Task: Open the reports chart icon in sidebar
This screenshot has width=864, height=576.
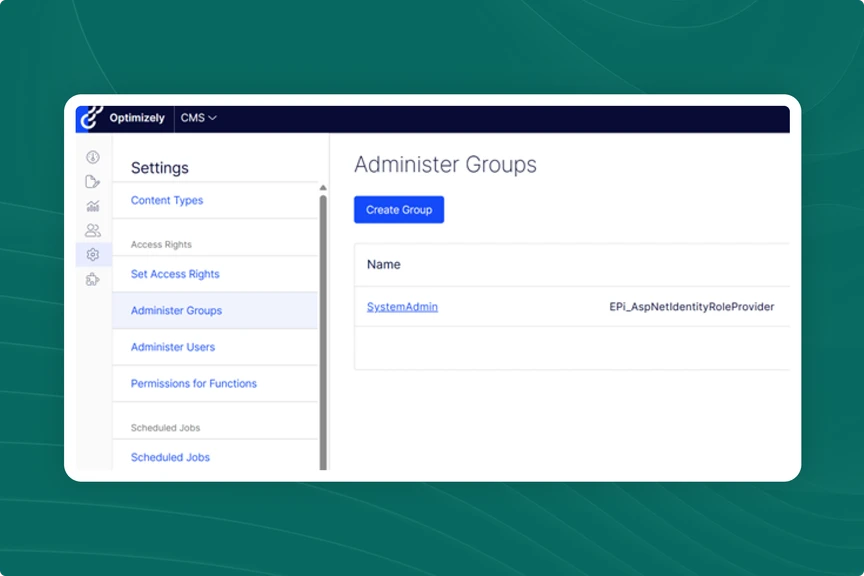Action: click(x=93, y=206)
